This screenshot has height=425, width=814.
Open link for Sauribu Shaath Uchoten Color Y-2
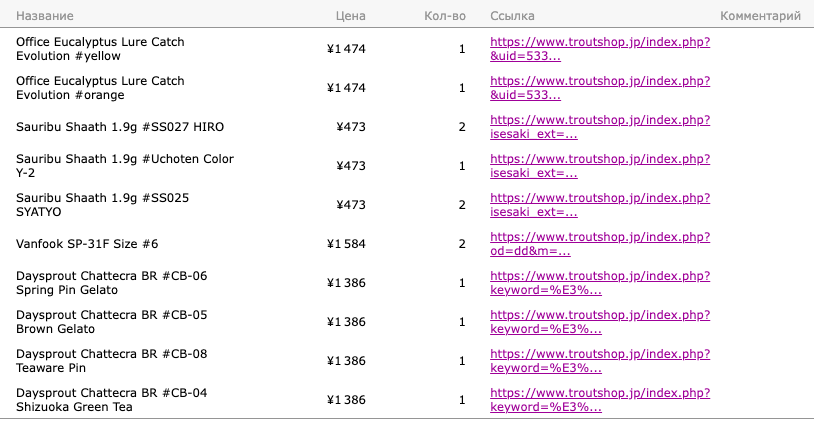[x=600, y=166]
